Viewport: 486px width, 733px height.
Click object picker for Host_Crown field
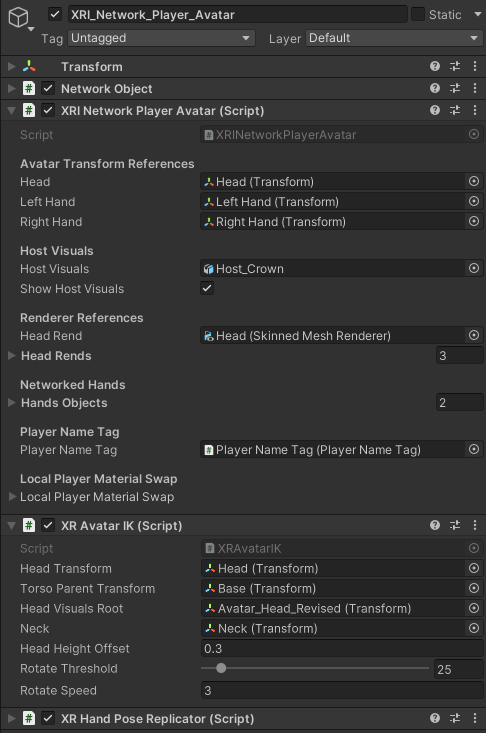474,268
